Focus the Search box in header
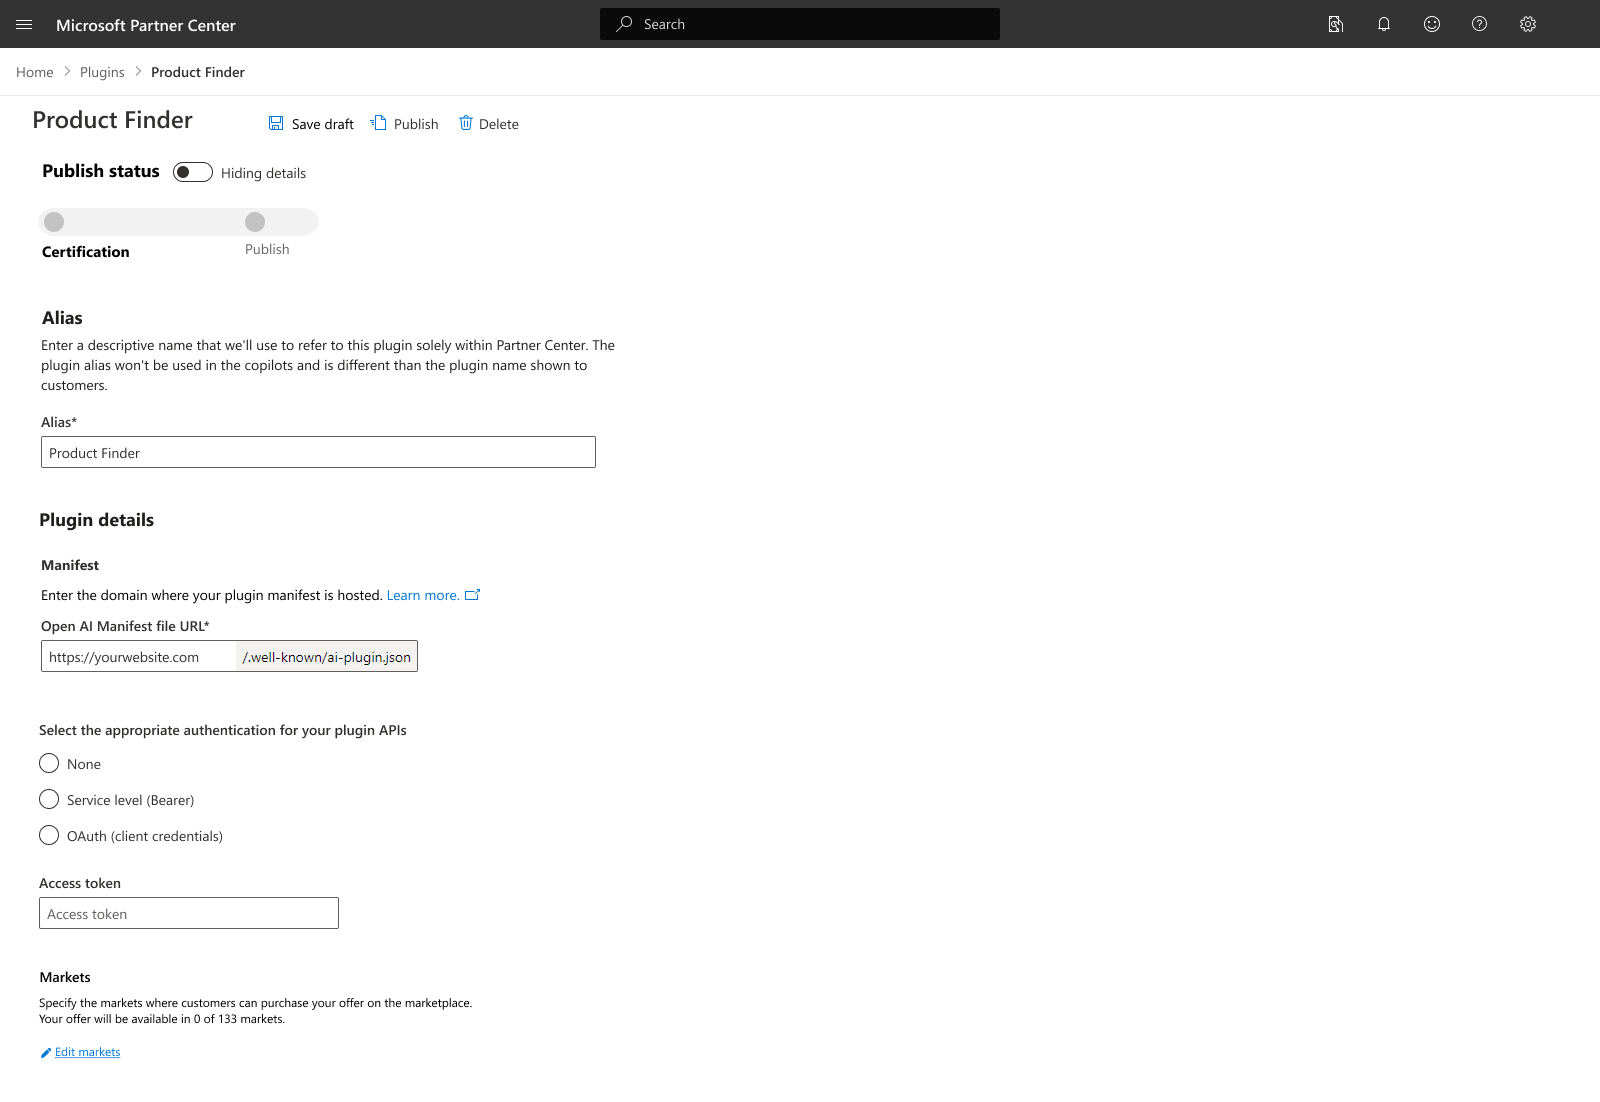The image size is (1600, 1102). point(800,24)
